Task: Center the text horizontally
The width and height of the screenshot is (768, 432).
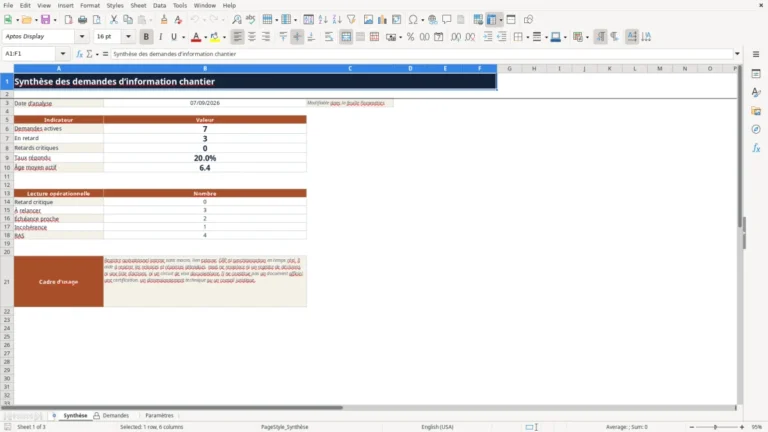Action: pyautogui.click(x=251, y=37)
